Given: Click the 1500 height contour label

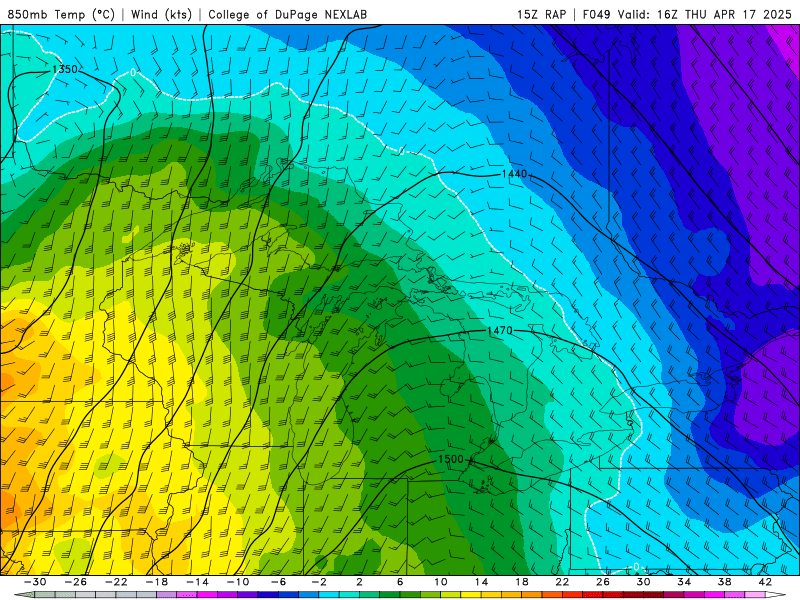Looking at the screenshot, I should point(451,459).
